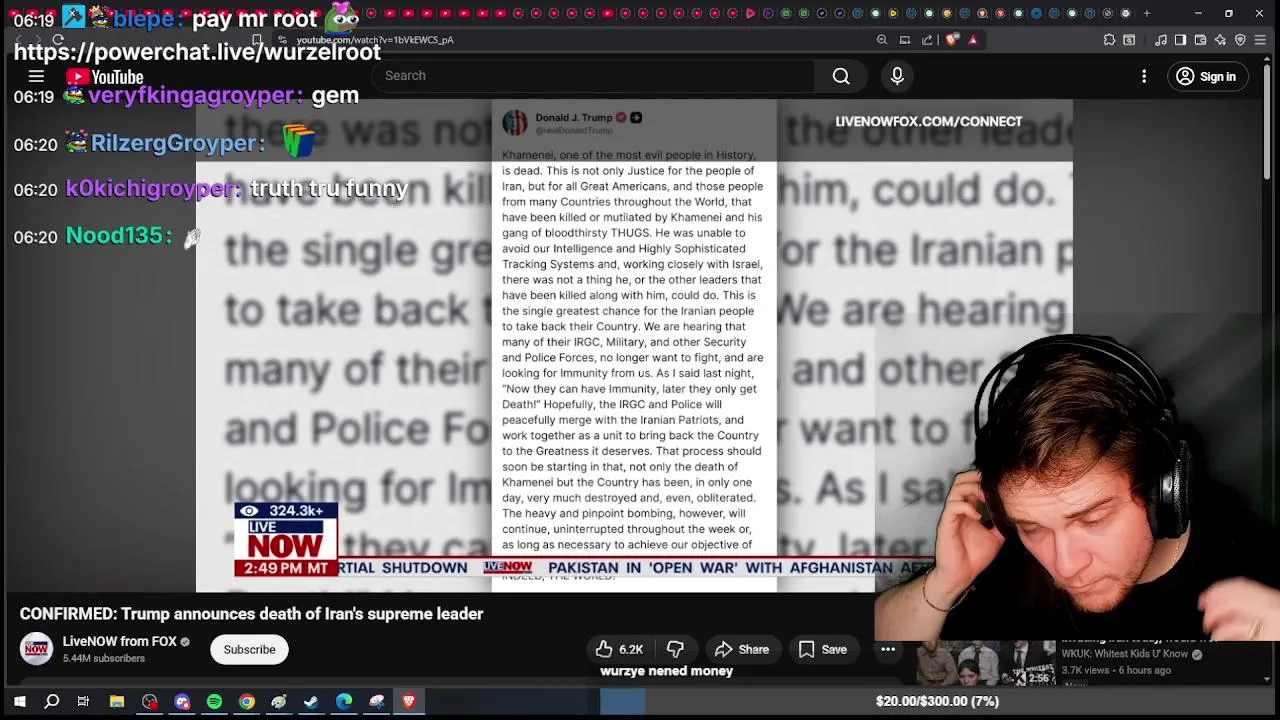Click the zoom magnifier in the address bar

[x=882, y=40]
